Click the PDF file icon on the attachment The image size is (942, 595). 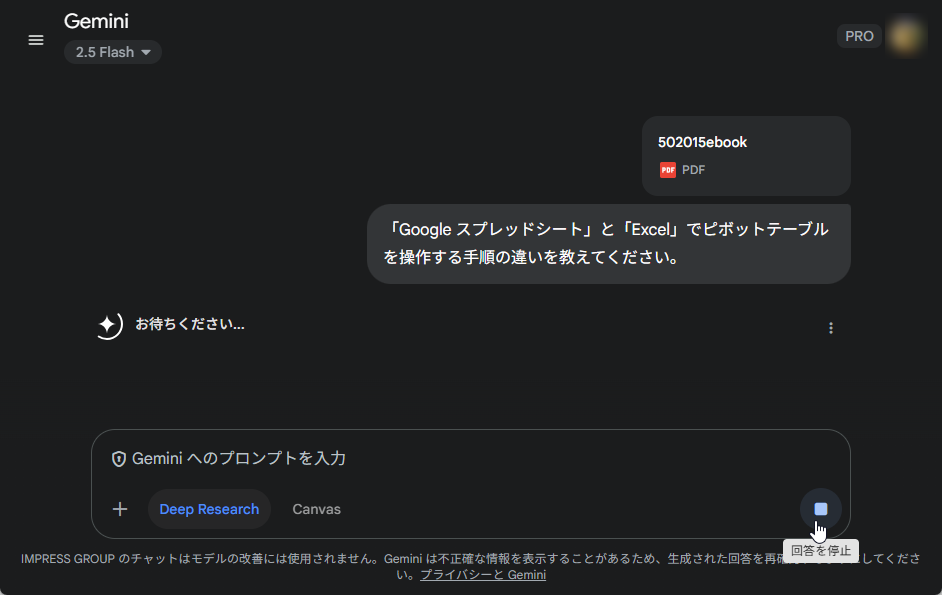(667, 170)
